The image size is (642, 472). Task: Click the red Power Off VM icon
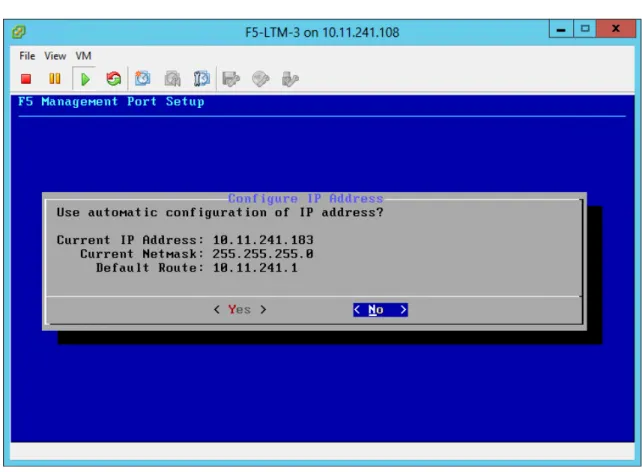(x=26, y=79)
